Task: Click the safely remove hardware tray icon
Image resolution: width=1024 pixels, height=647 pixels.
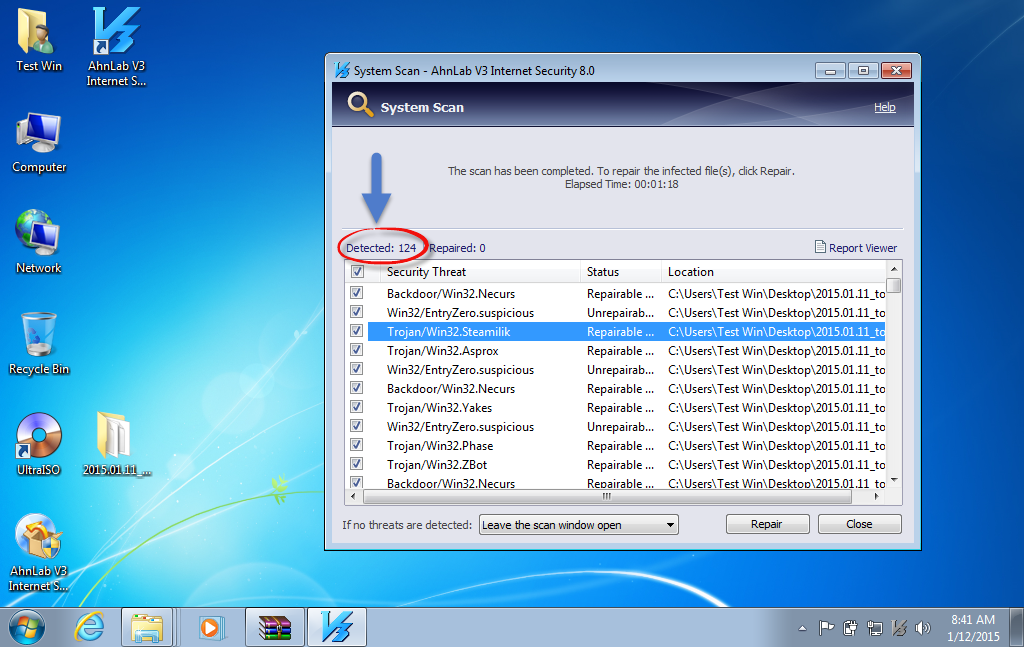Action: point(850,628)
